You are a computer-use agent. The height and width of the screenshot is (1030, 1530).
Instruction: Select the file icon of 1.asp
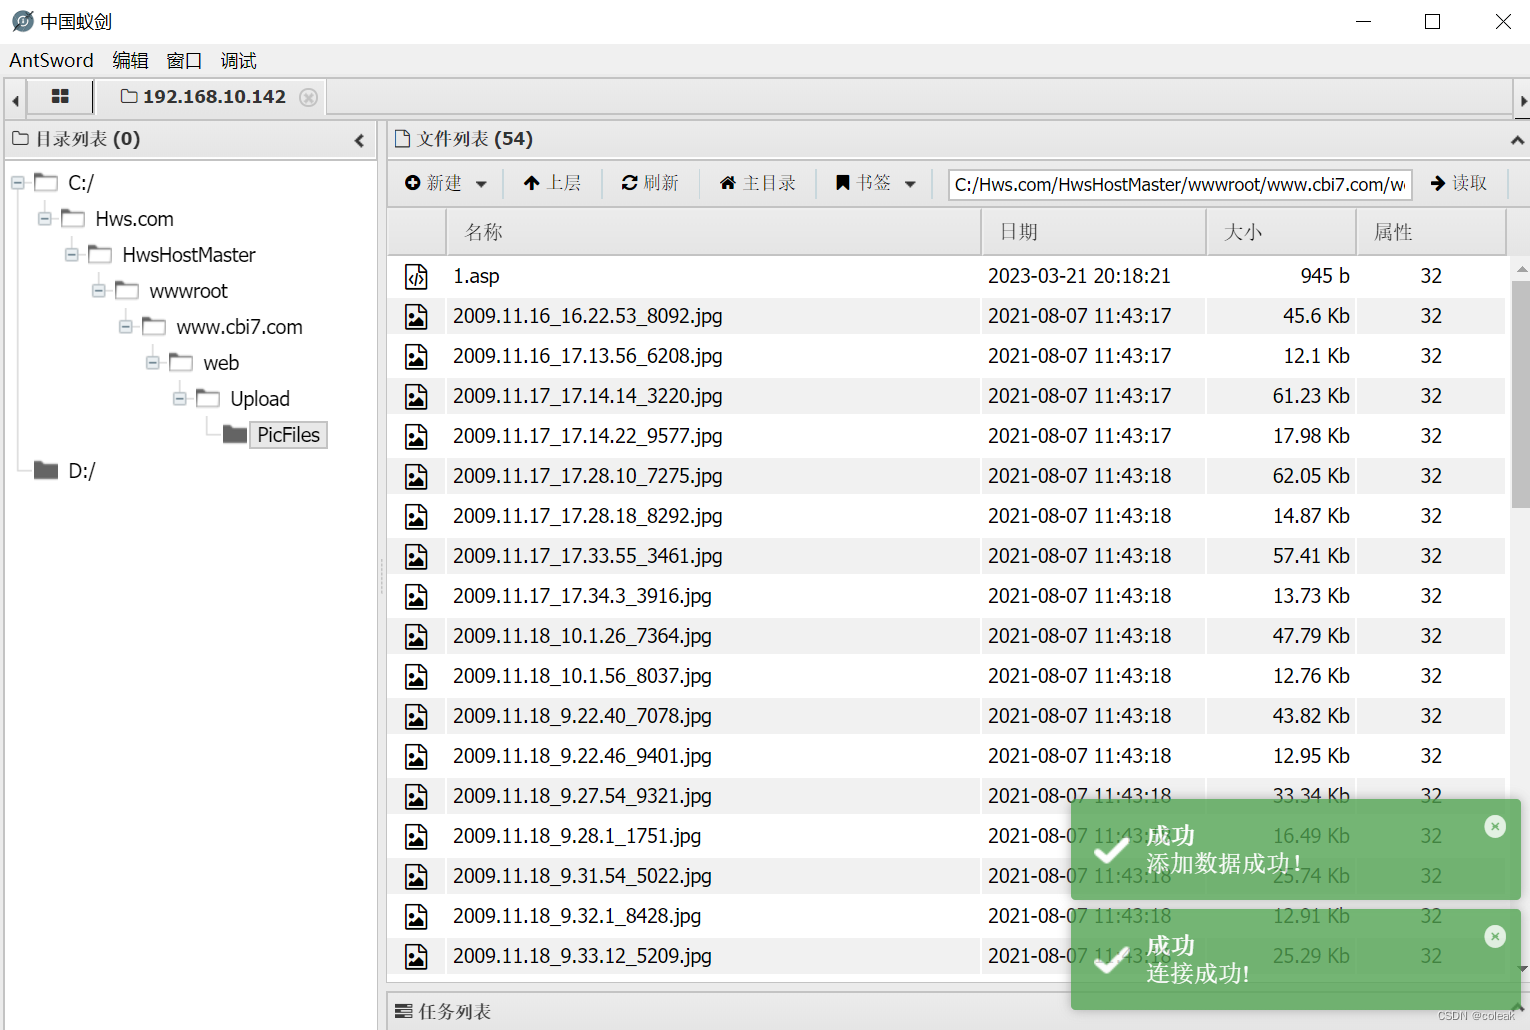416,276
